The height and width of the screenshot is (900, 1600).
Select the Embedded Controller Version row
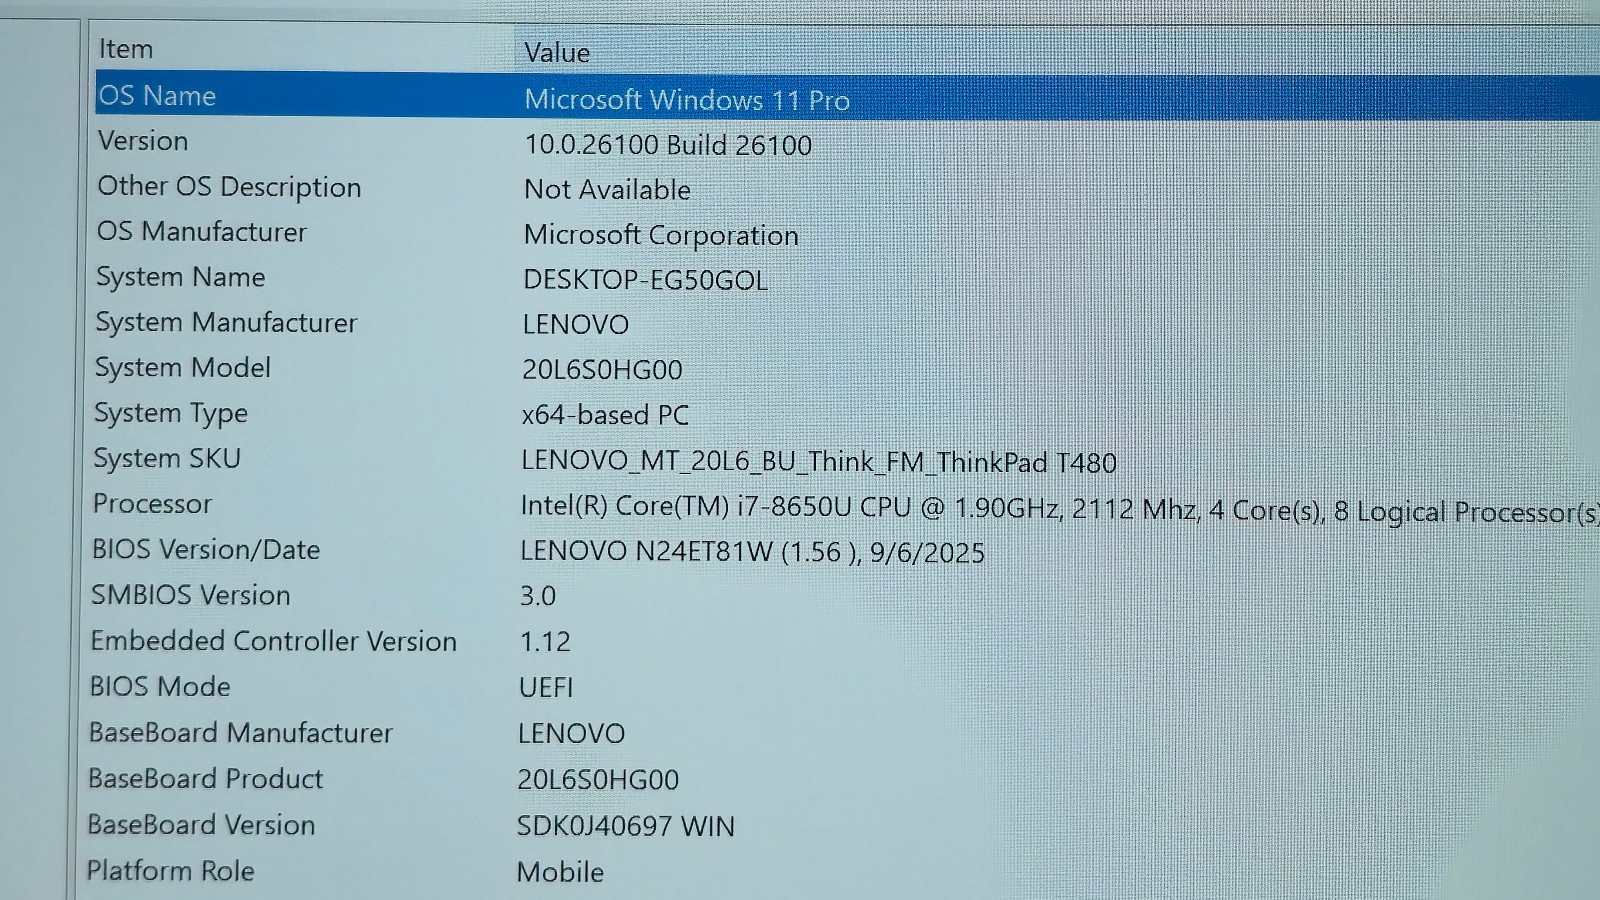274,641
